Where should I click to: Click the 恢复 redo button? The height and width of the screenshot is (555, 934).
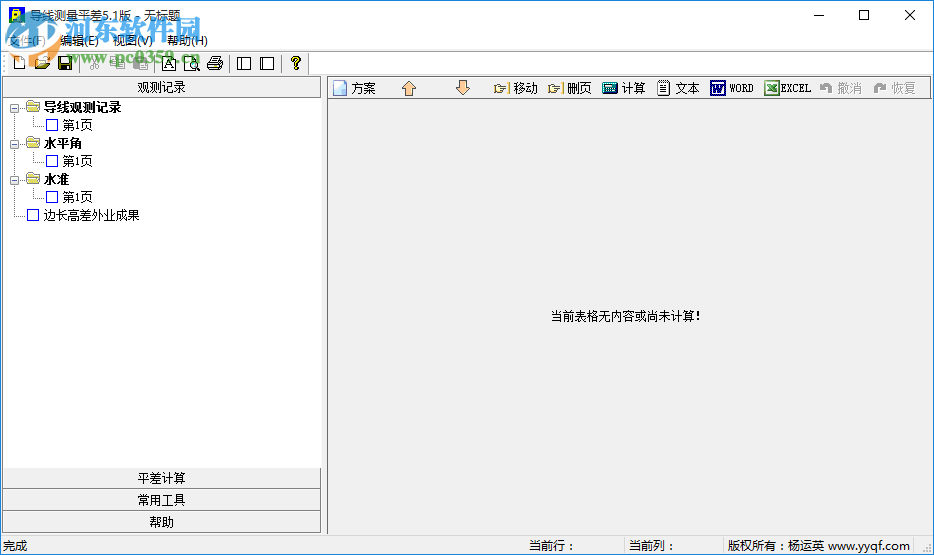coord(894,88)
